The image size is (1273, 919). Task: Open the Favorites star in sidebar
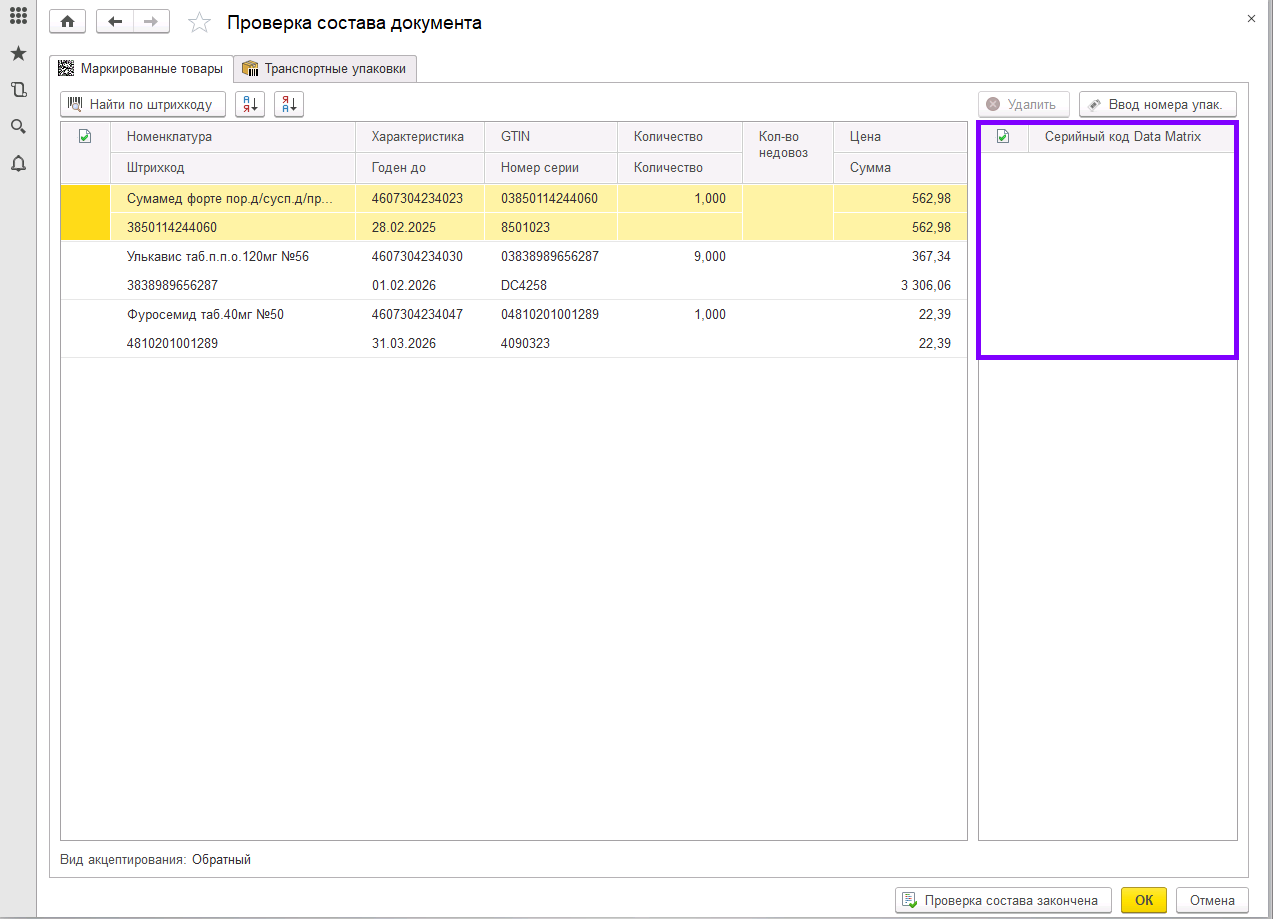pos(18,53)
